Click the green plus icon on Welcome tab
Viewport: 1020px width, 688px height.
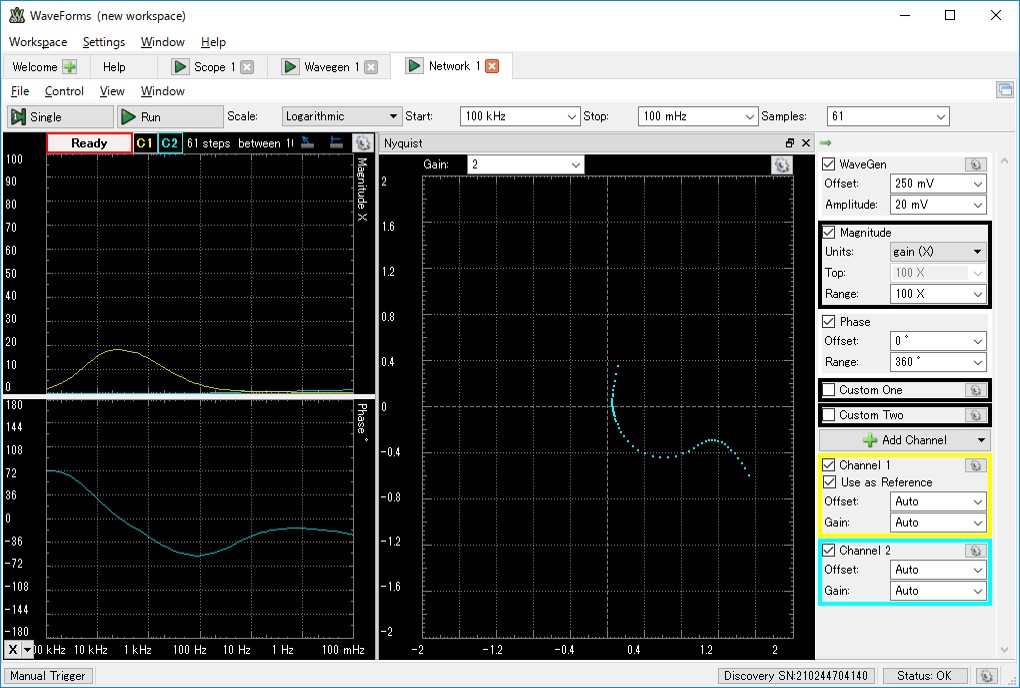[69, 67]
